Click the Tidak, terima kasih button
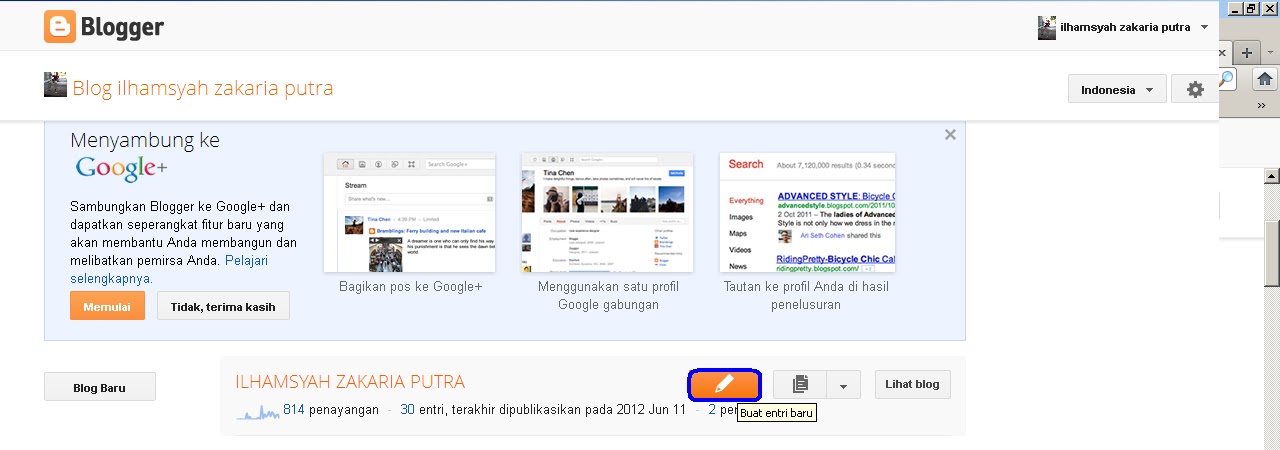The width and height of the screenshot is (1280, 450). tap(223, 306)
